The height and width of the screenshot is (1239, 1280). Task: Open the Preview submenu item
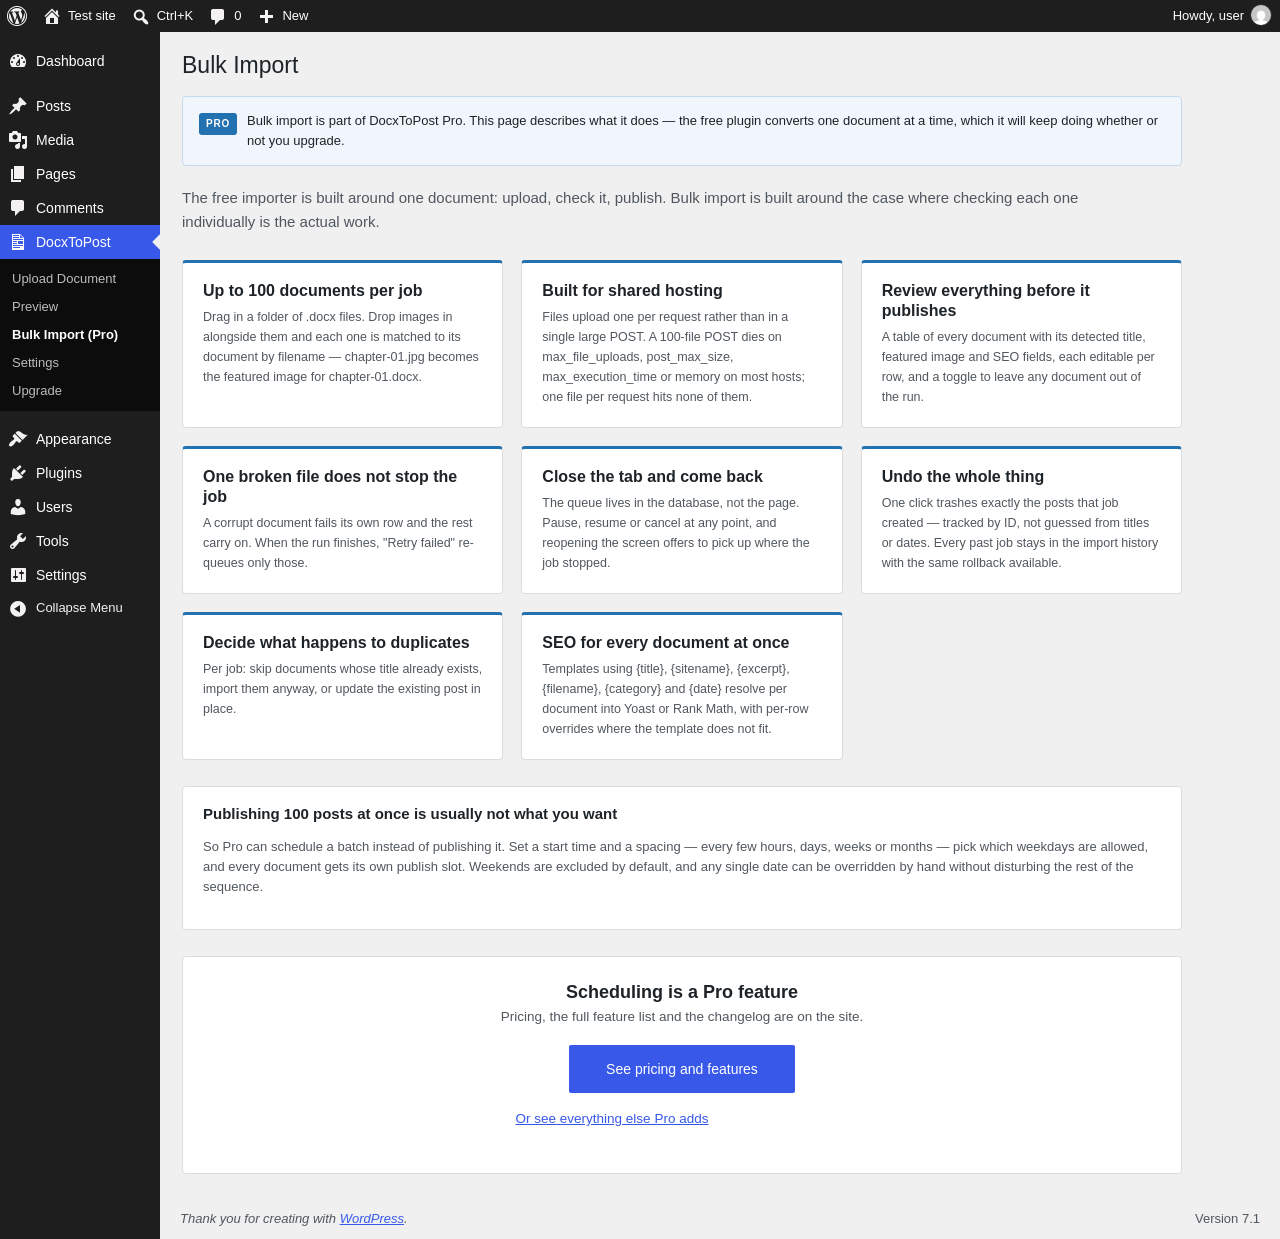[x=35, y=307]
